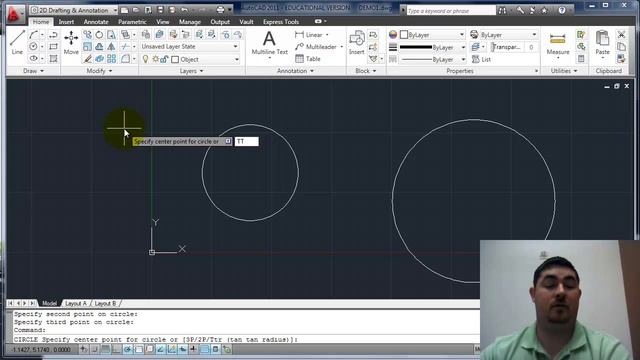The height and width of the screenshot is (360, 640).
Task: Click the List properties button
Action: pos(481,59)
